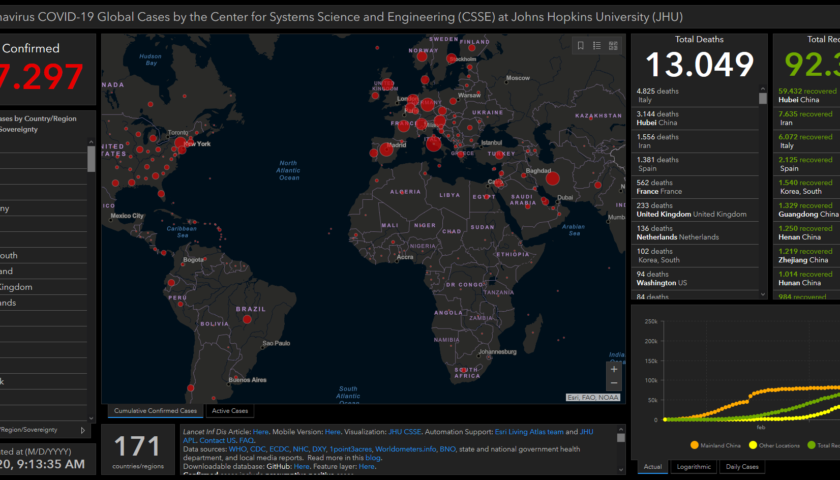
Task: Click the country list scroll-down arrow
Action: pos(91,418)
